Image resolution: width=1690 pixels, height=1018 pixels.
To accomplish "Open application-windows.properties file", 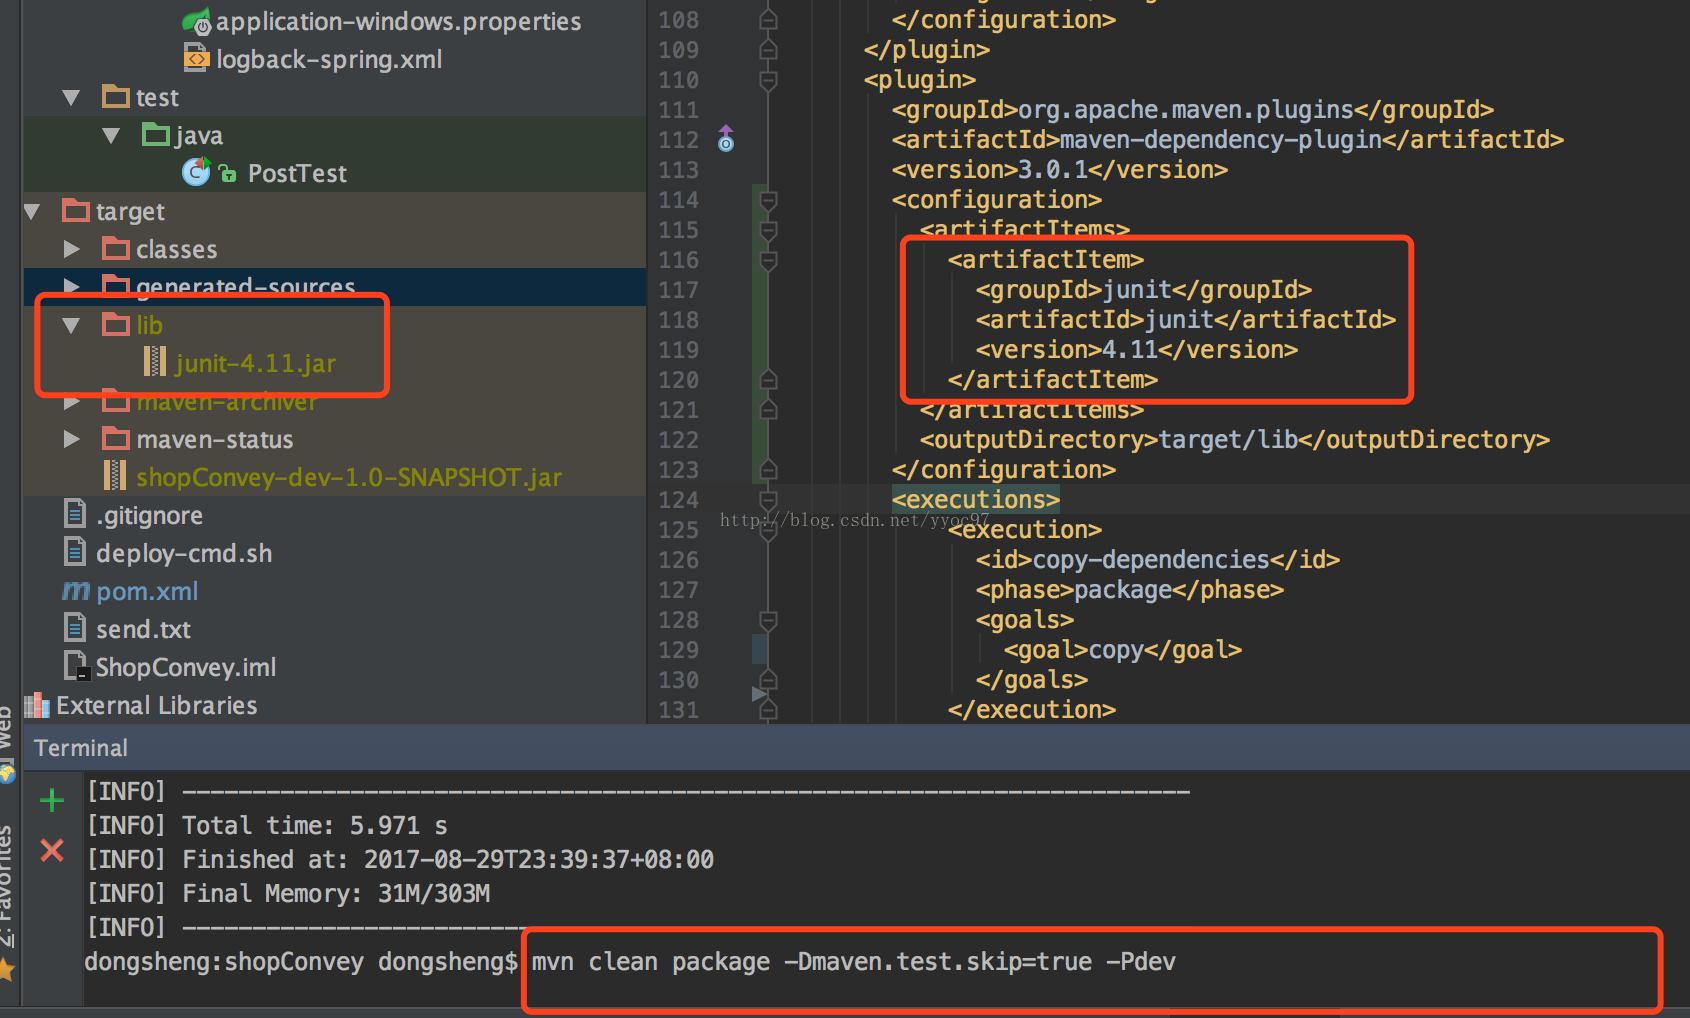I will click(398, 21).
